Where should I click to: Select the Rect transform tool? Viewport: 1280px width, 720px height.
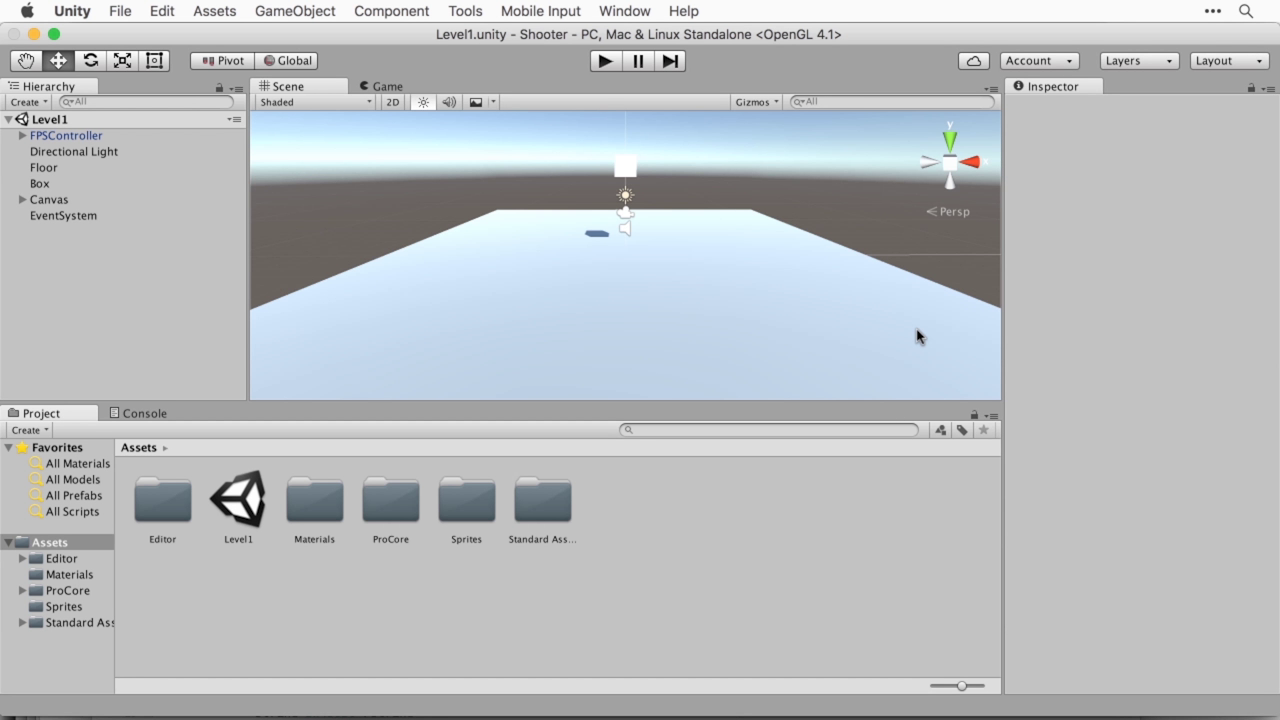(x=154, y=61)
